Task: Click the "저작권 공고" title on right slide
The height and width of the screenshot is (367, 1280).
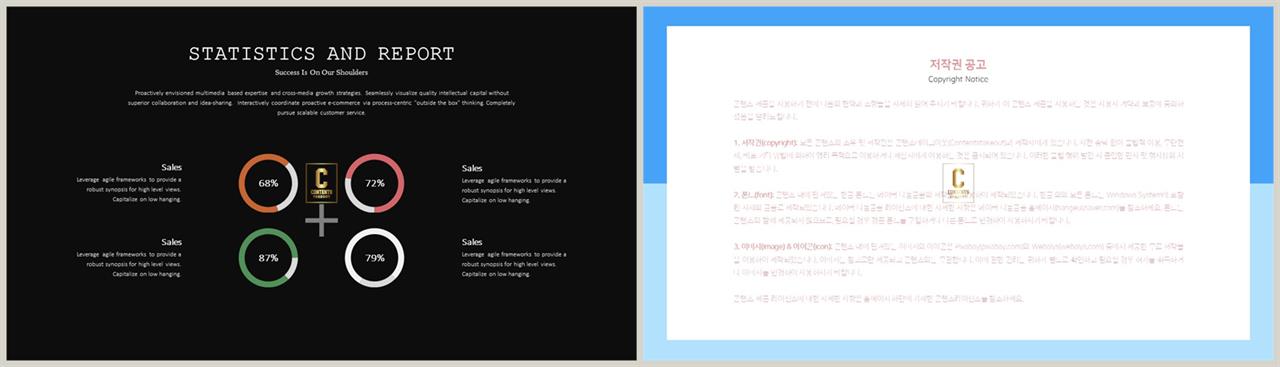Action: click(x=958, y=64)
